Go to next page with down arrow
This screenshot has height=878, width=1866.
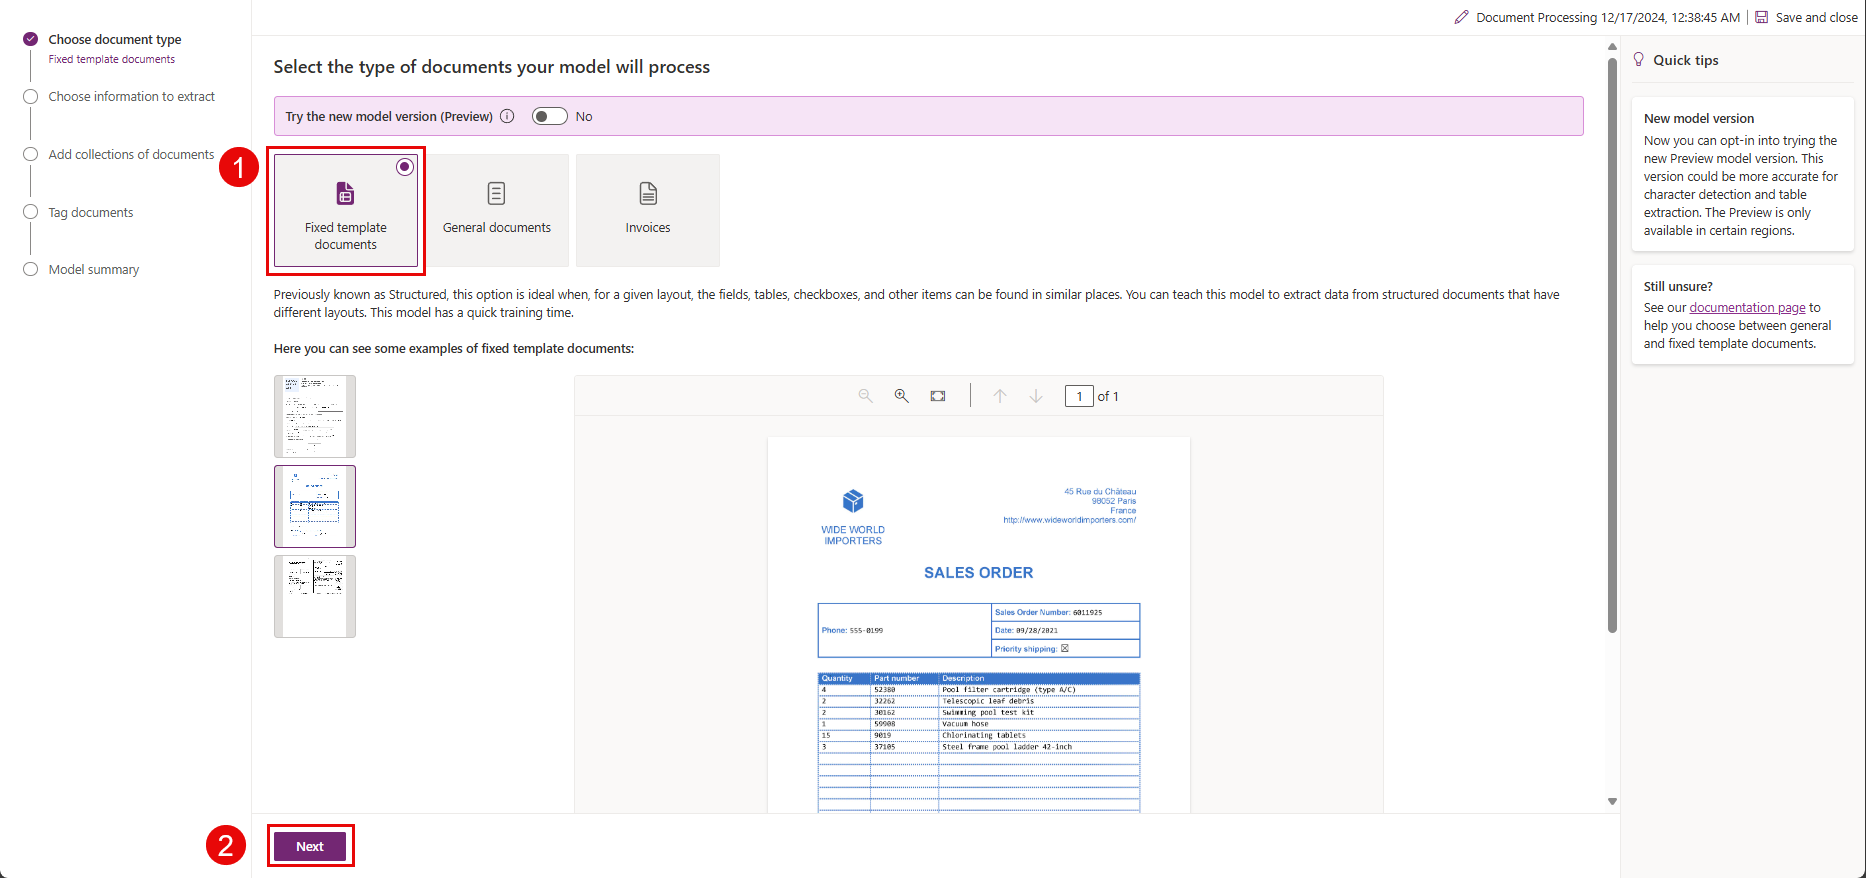1036,396
